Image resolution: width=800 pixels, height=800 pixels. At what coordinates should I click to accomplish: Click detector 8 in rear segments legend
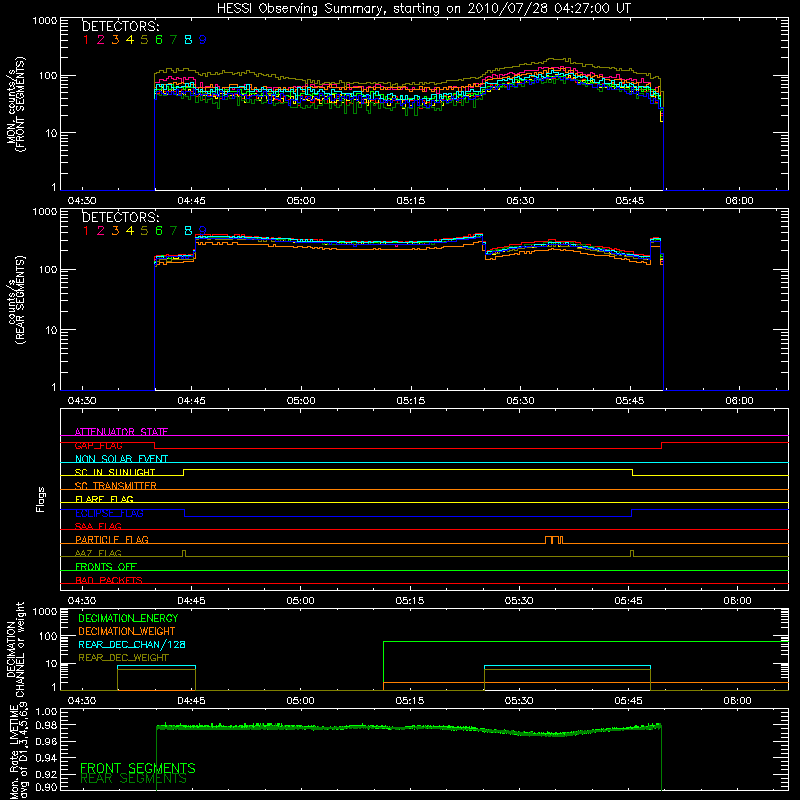pyautogui.click(x=188, y=231)
